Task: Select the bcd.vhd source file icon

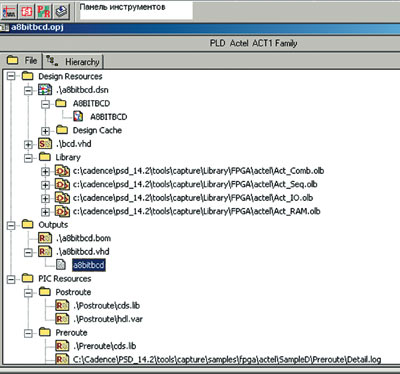Action: point(45,144)
